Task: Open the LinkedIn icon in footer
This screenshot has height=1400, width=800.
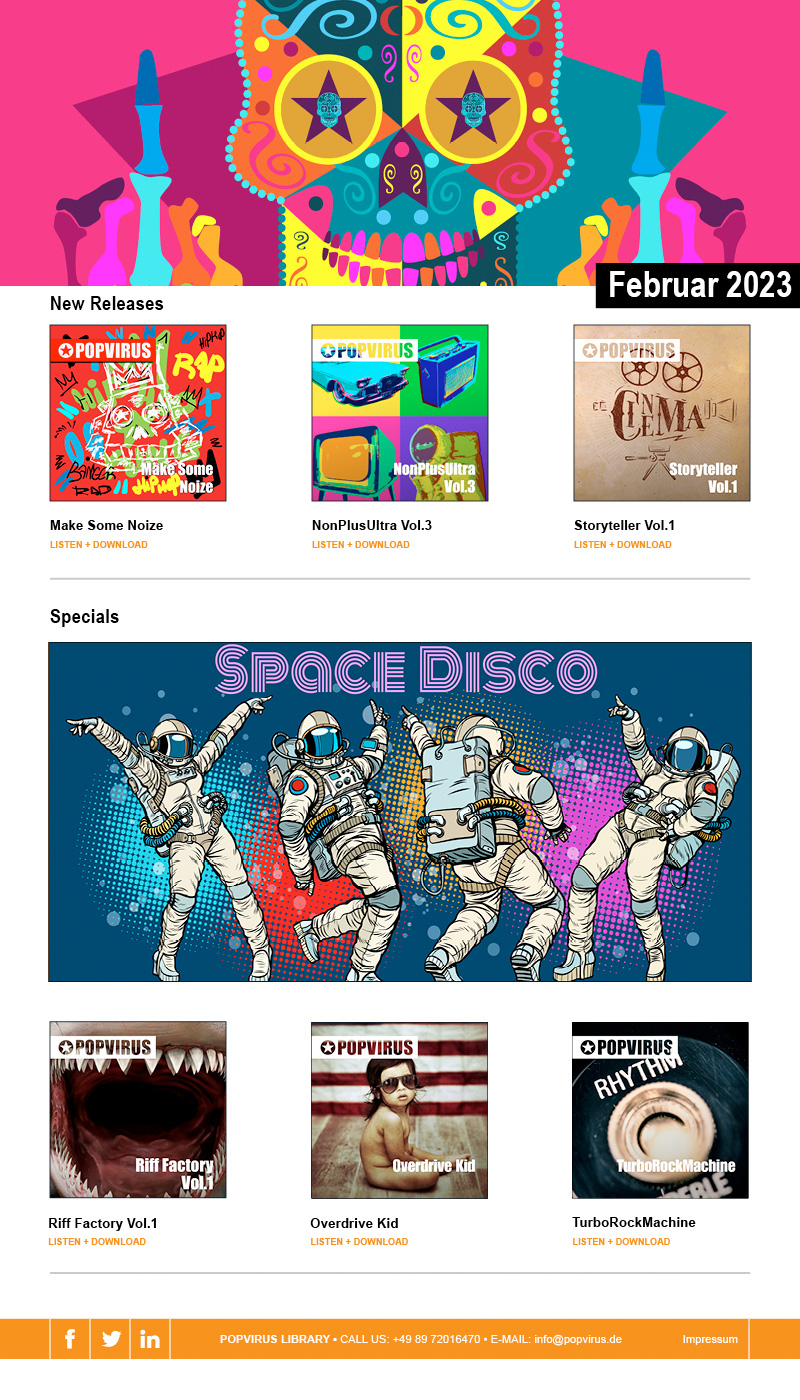Action: tap(150, 1339)
